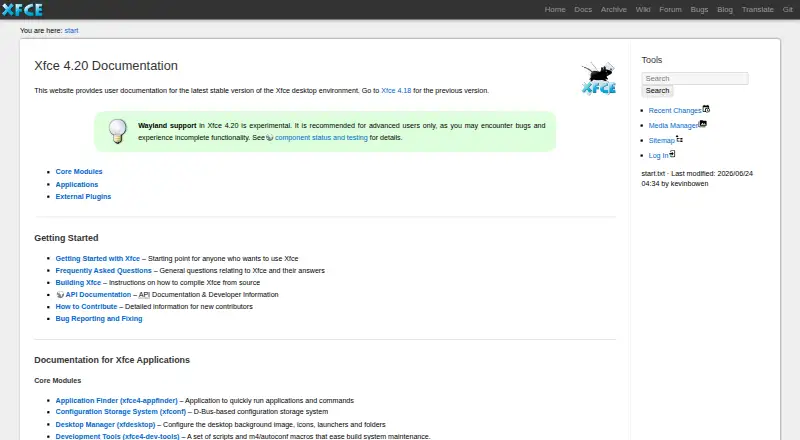Click the Search input field in Tools
This screenshot has height=440, width=800.
coord(695,78)
